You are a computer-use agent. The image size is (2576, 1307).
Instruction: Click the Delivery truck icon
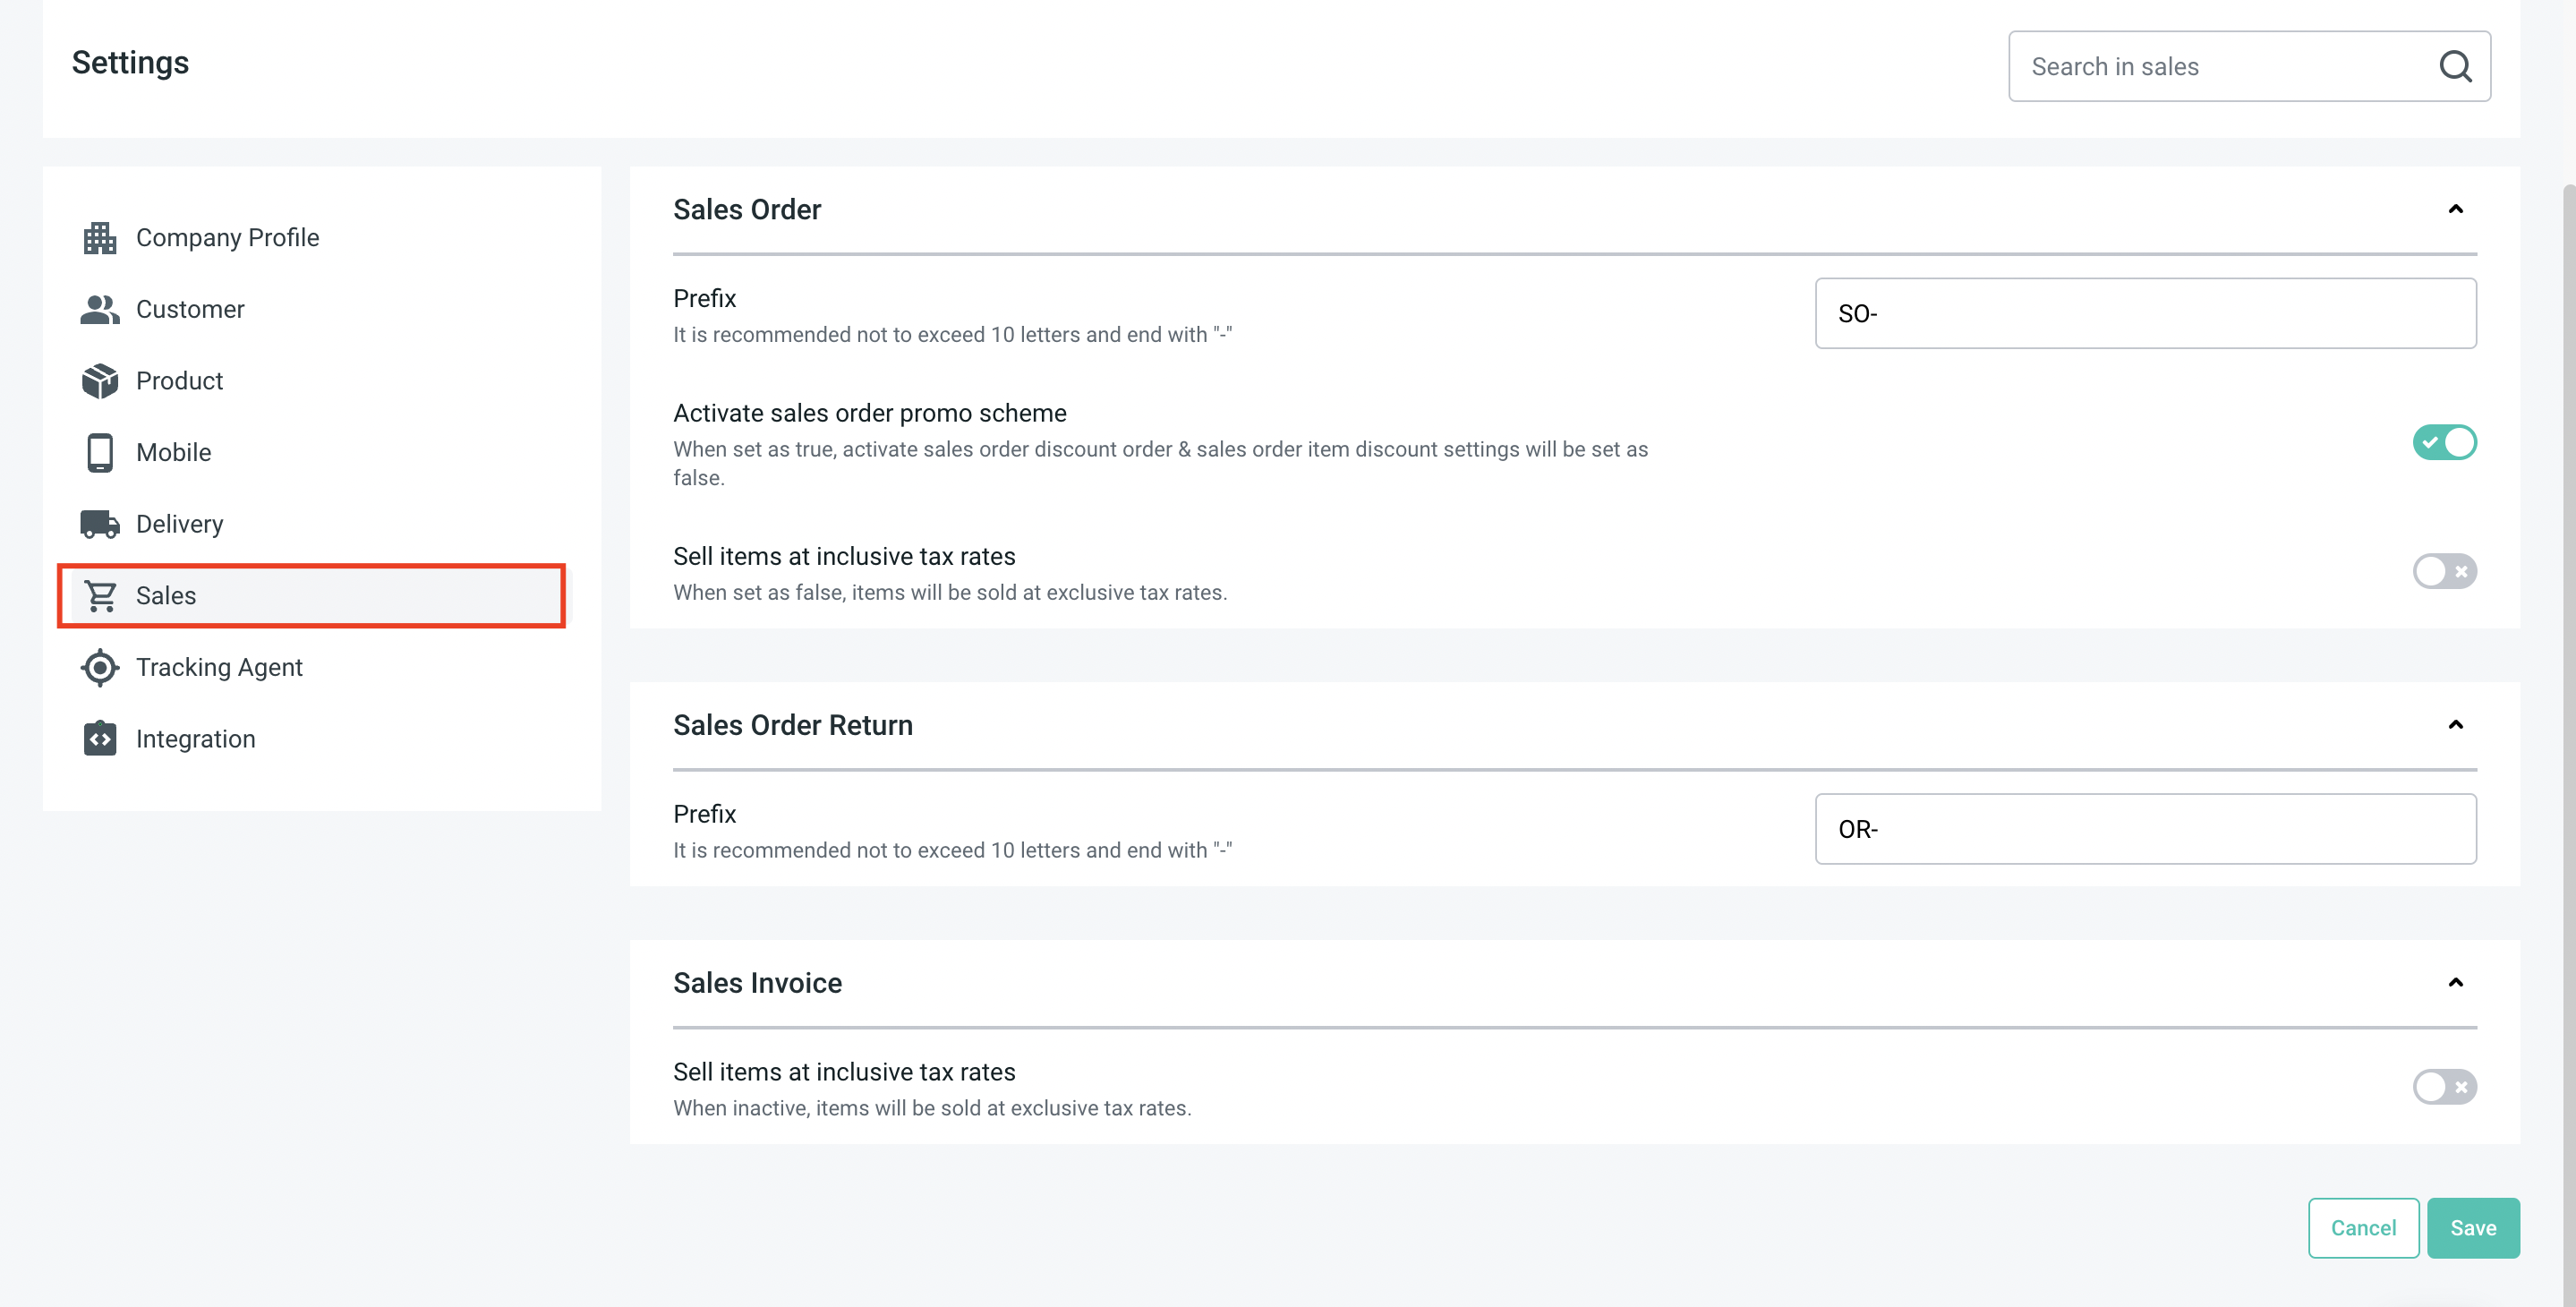tap(100, 524)
